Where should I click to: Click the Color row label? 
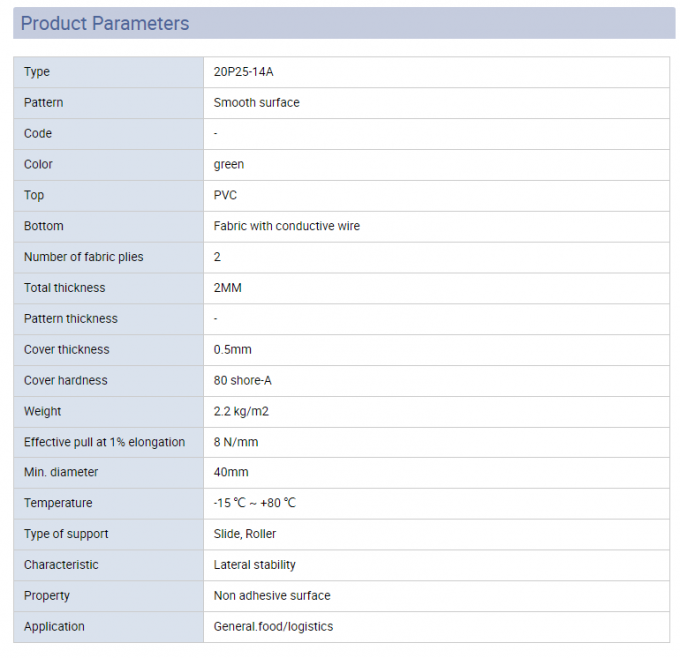click(x=38, y=165)
